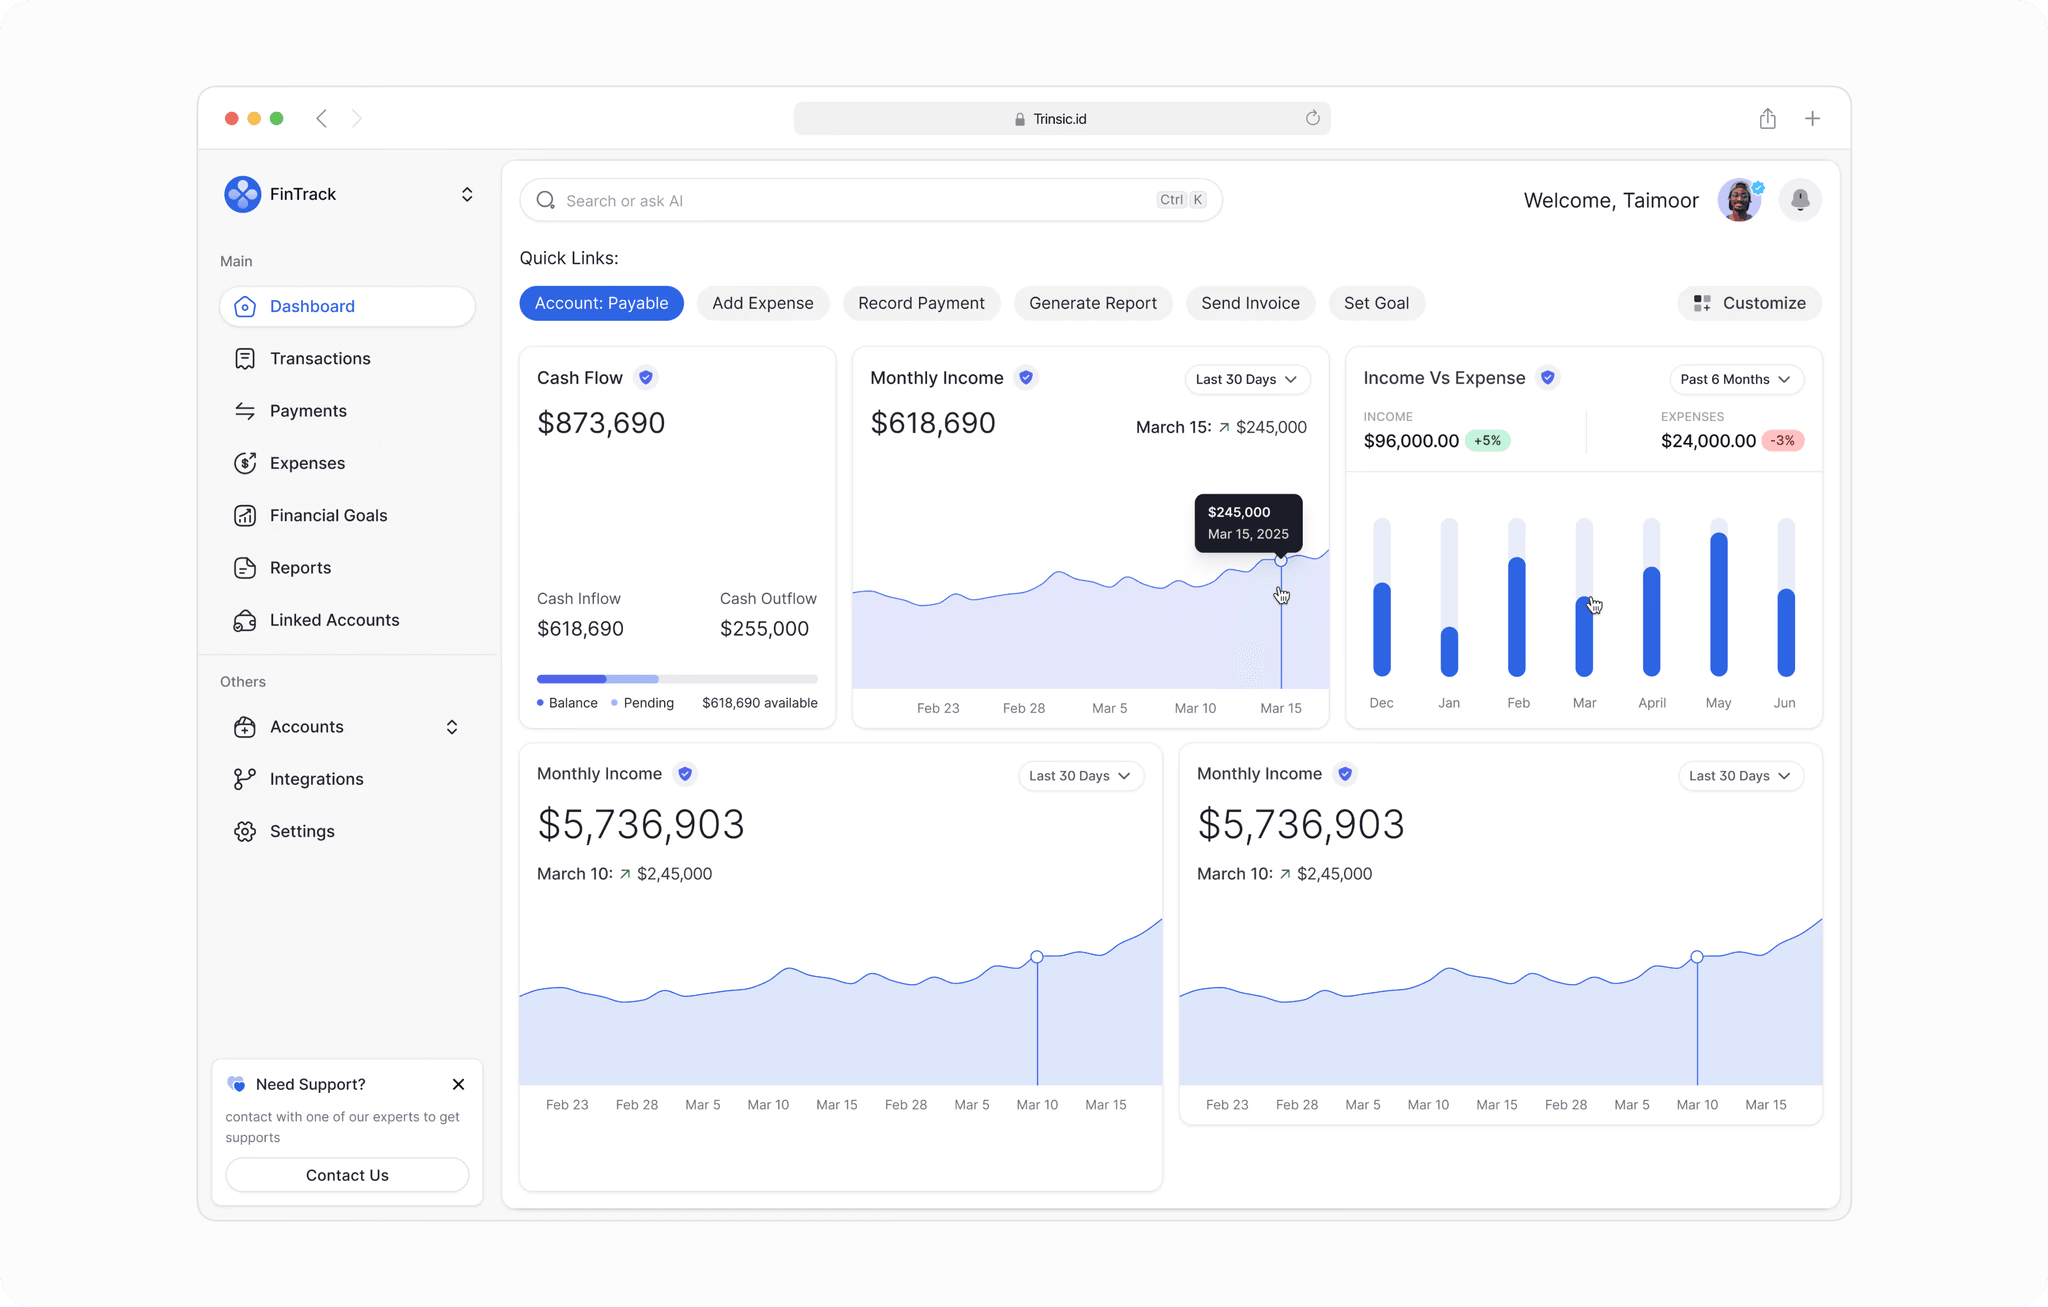Click the notification bell icon
The image size is (2048, 1307).
1800,200
